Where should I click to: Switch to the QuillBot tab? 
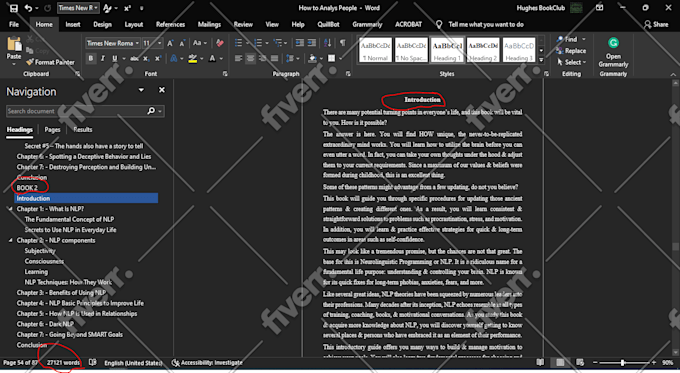(328, 25)
